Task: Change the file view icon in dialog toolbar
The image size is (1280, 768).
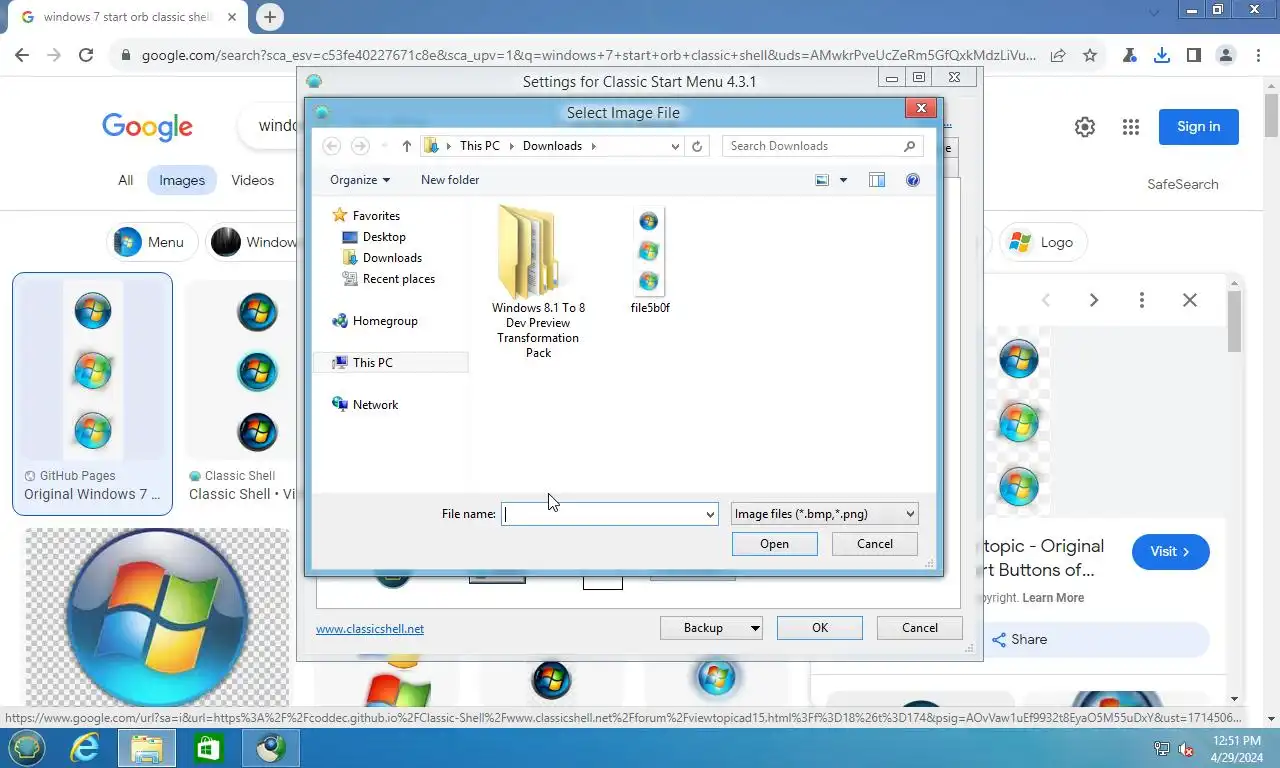Action: (822, 180)
